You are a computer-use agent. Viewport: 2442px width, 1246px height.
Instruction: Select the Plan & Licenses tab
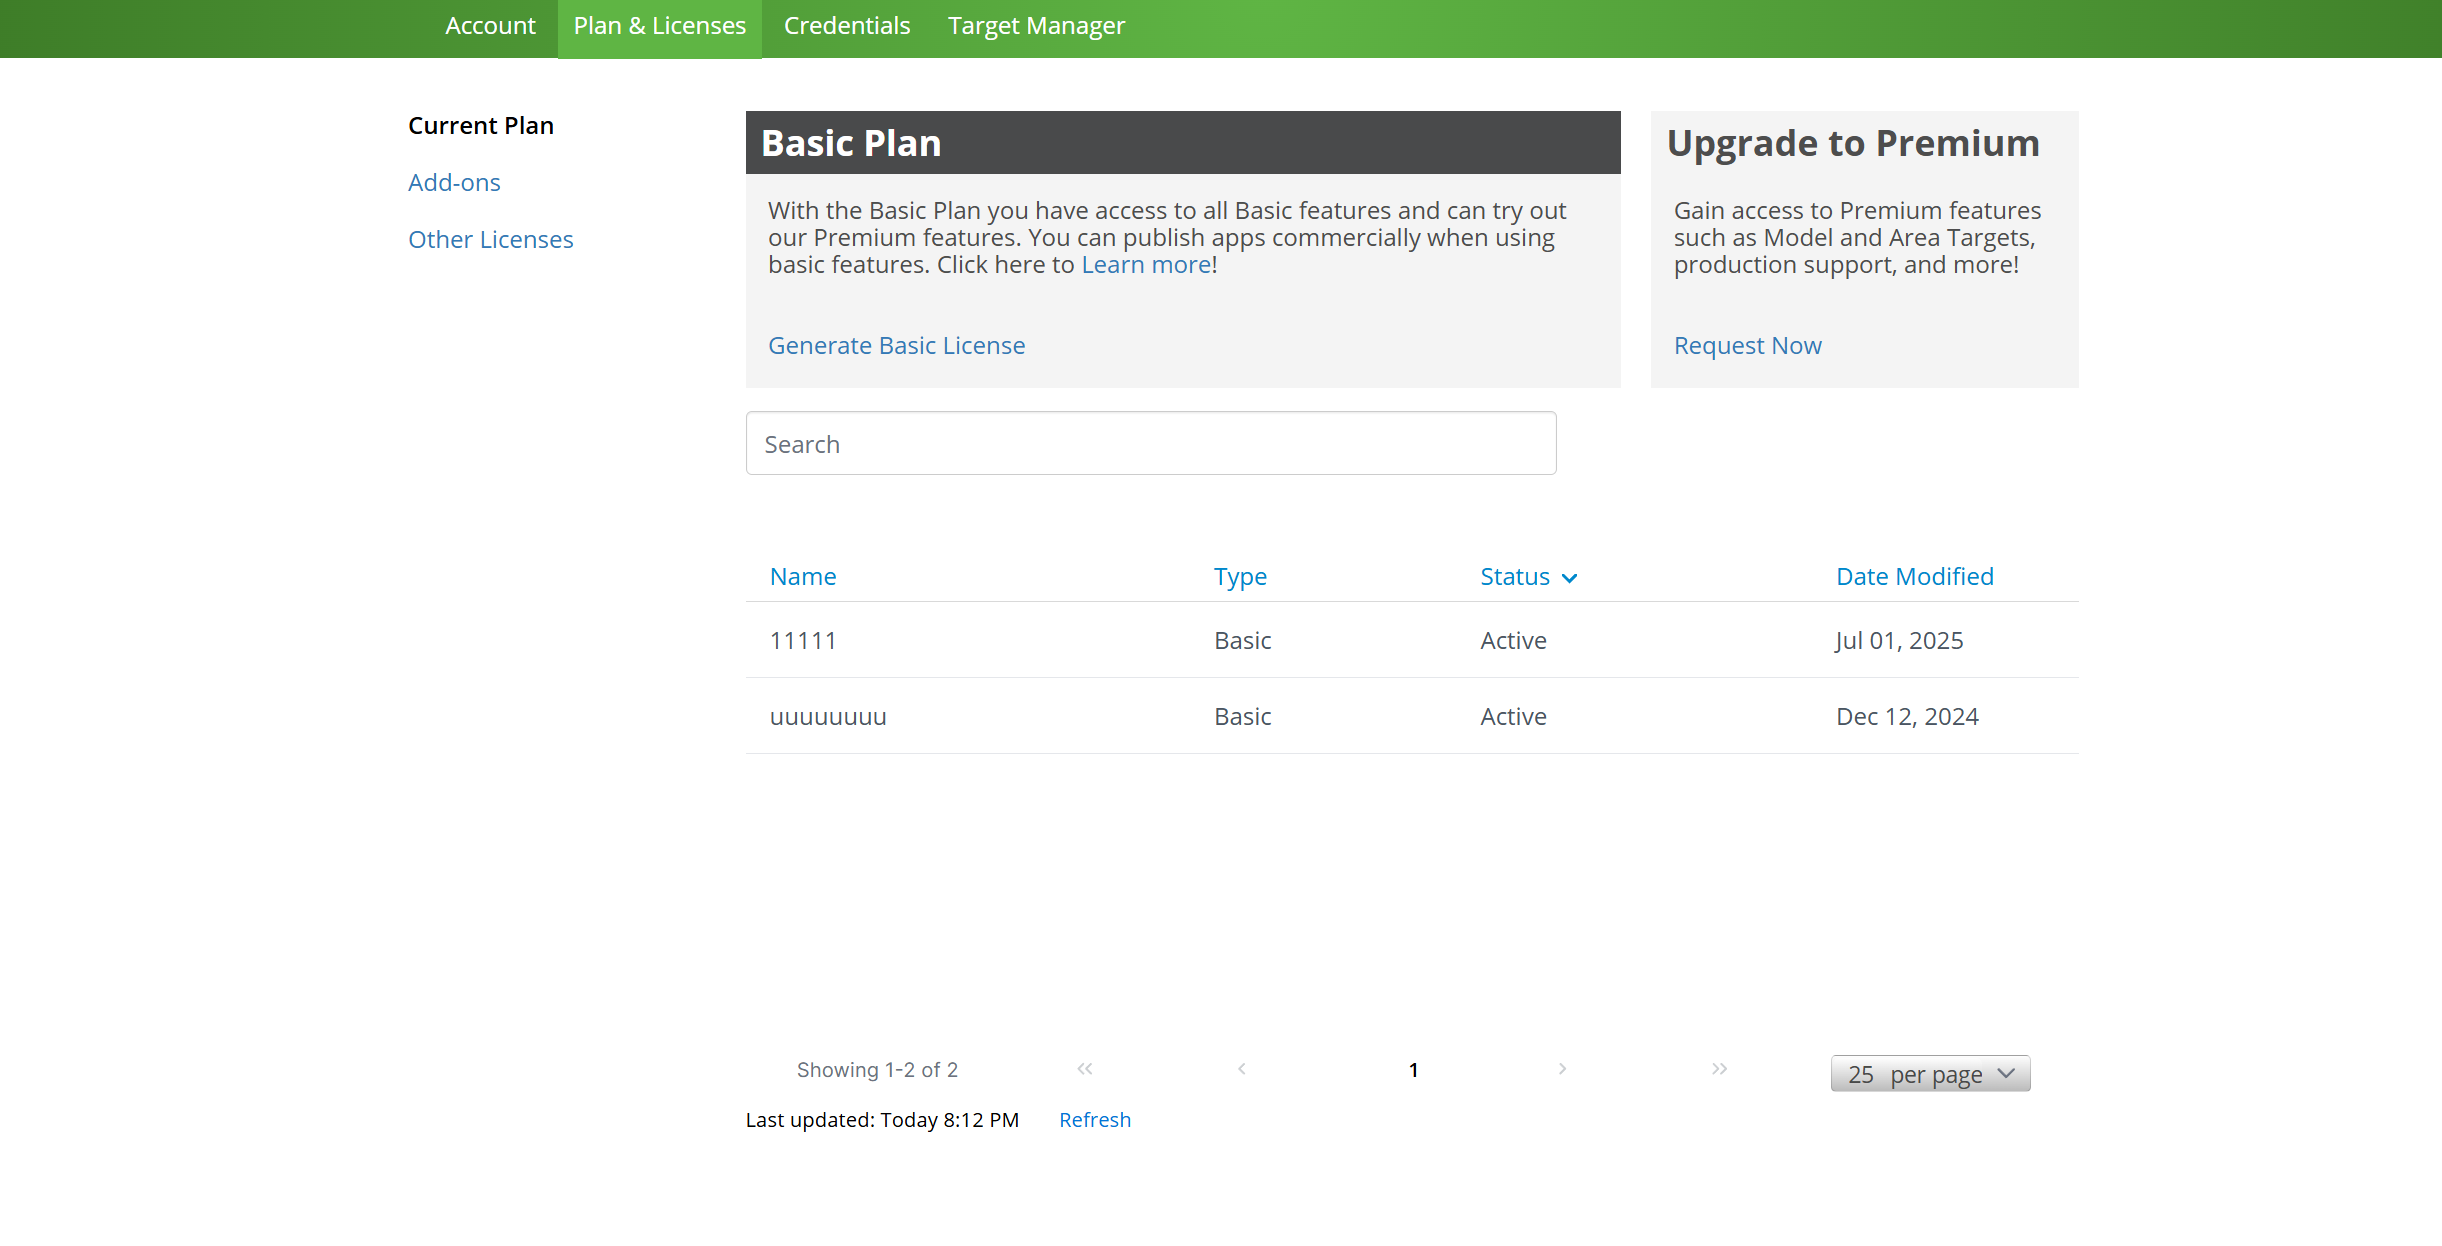(659, 26)
